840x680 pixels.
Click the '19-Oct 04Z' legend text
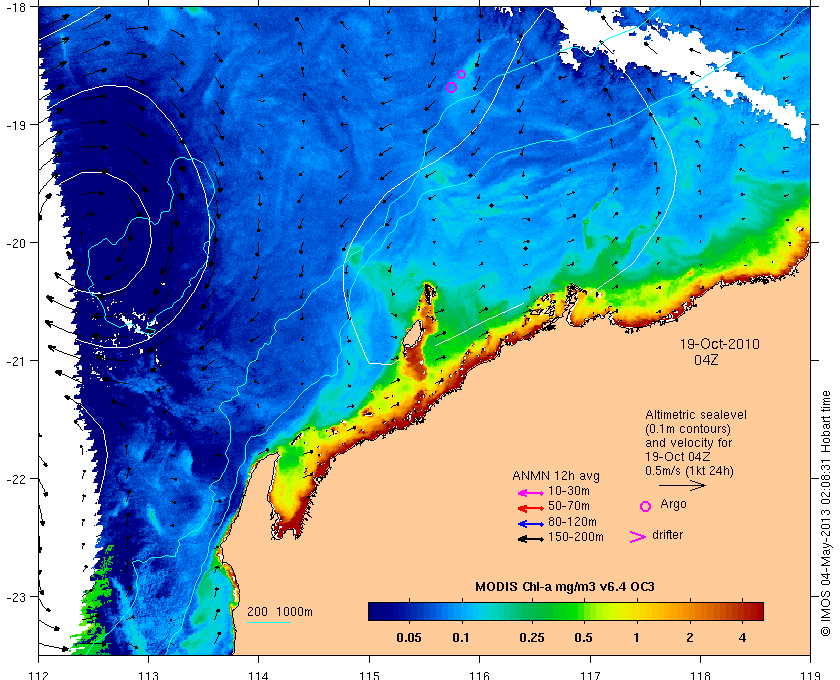(x=678, y=457)
